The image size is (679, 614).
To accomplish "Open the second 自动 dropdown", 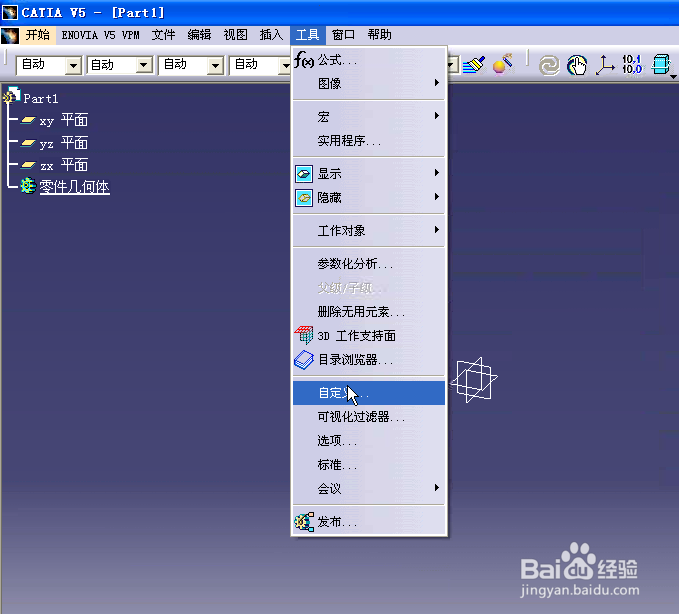I will point(144,66).
